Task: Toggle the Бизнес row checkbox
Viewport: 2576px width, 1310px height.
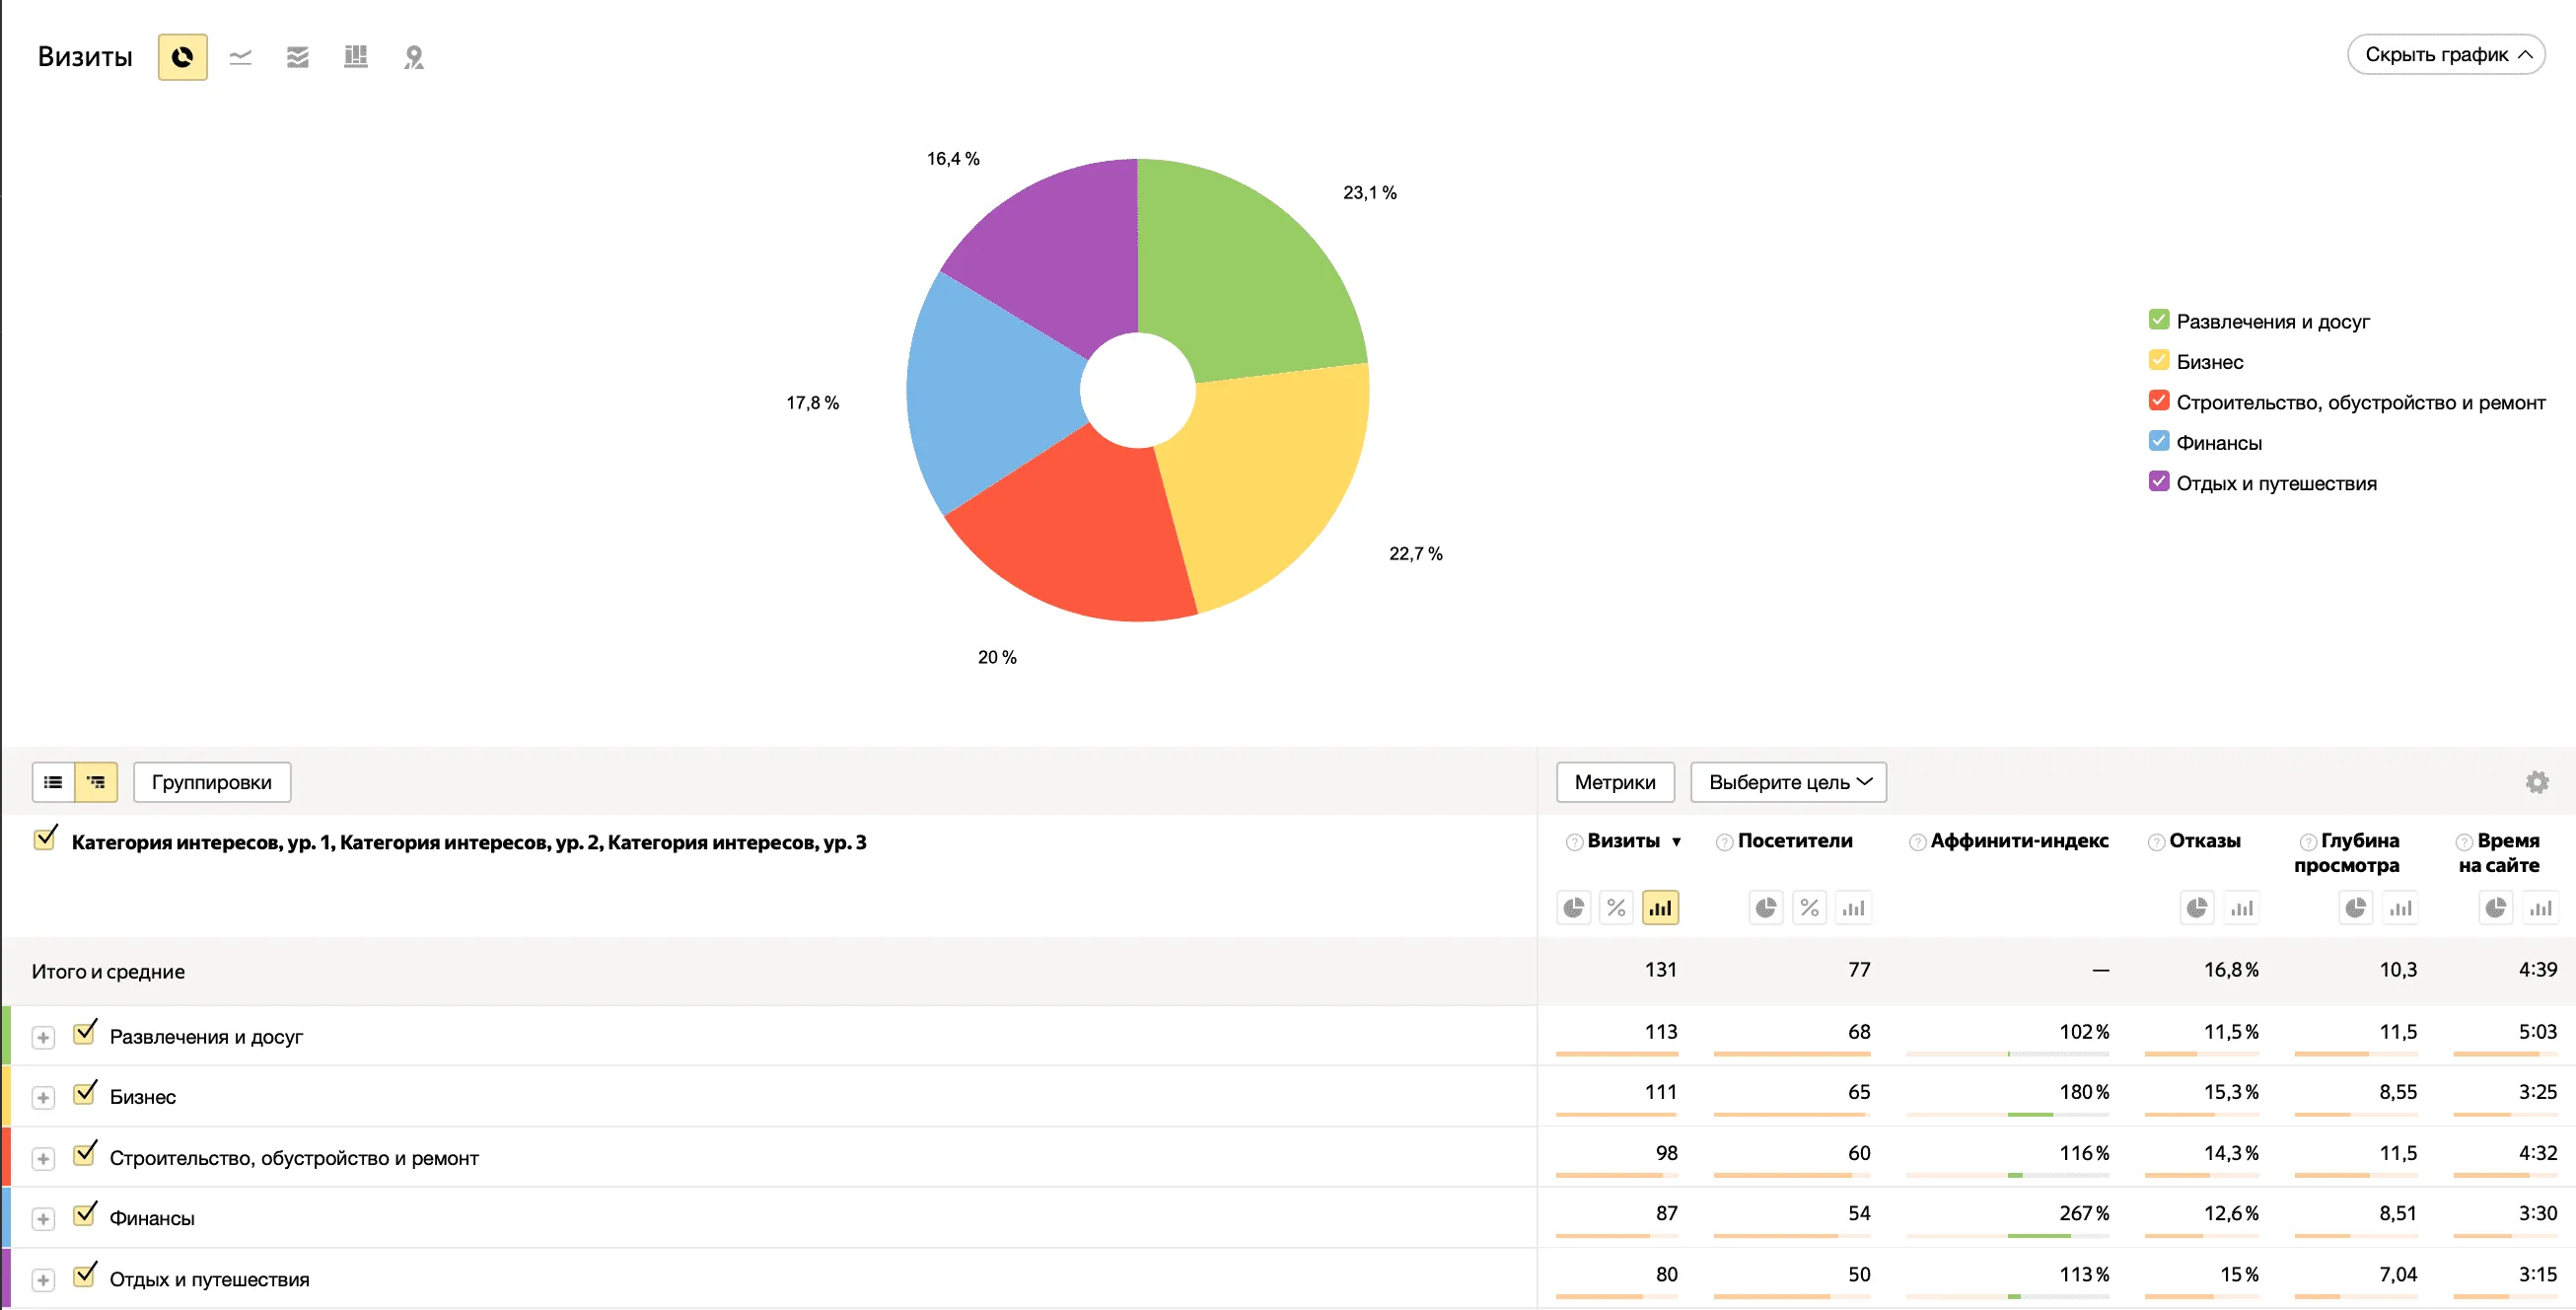Action: click(x=86, y=1093)
